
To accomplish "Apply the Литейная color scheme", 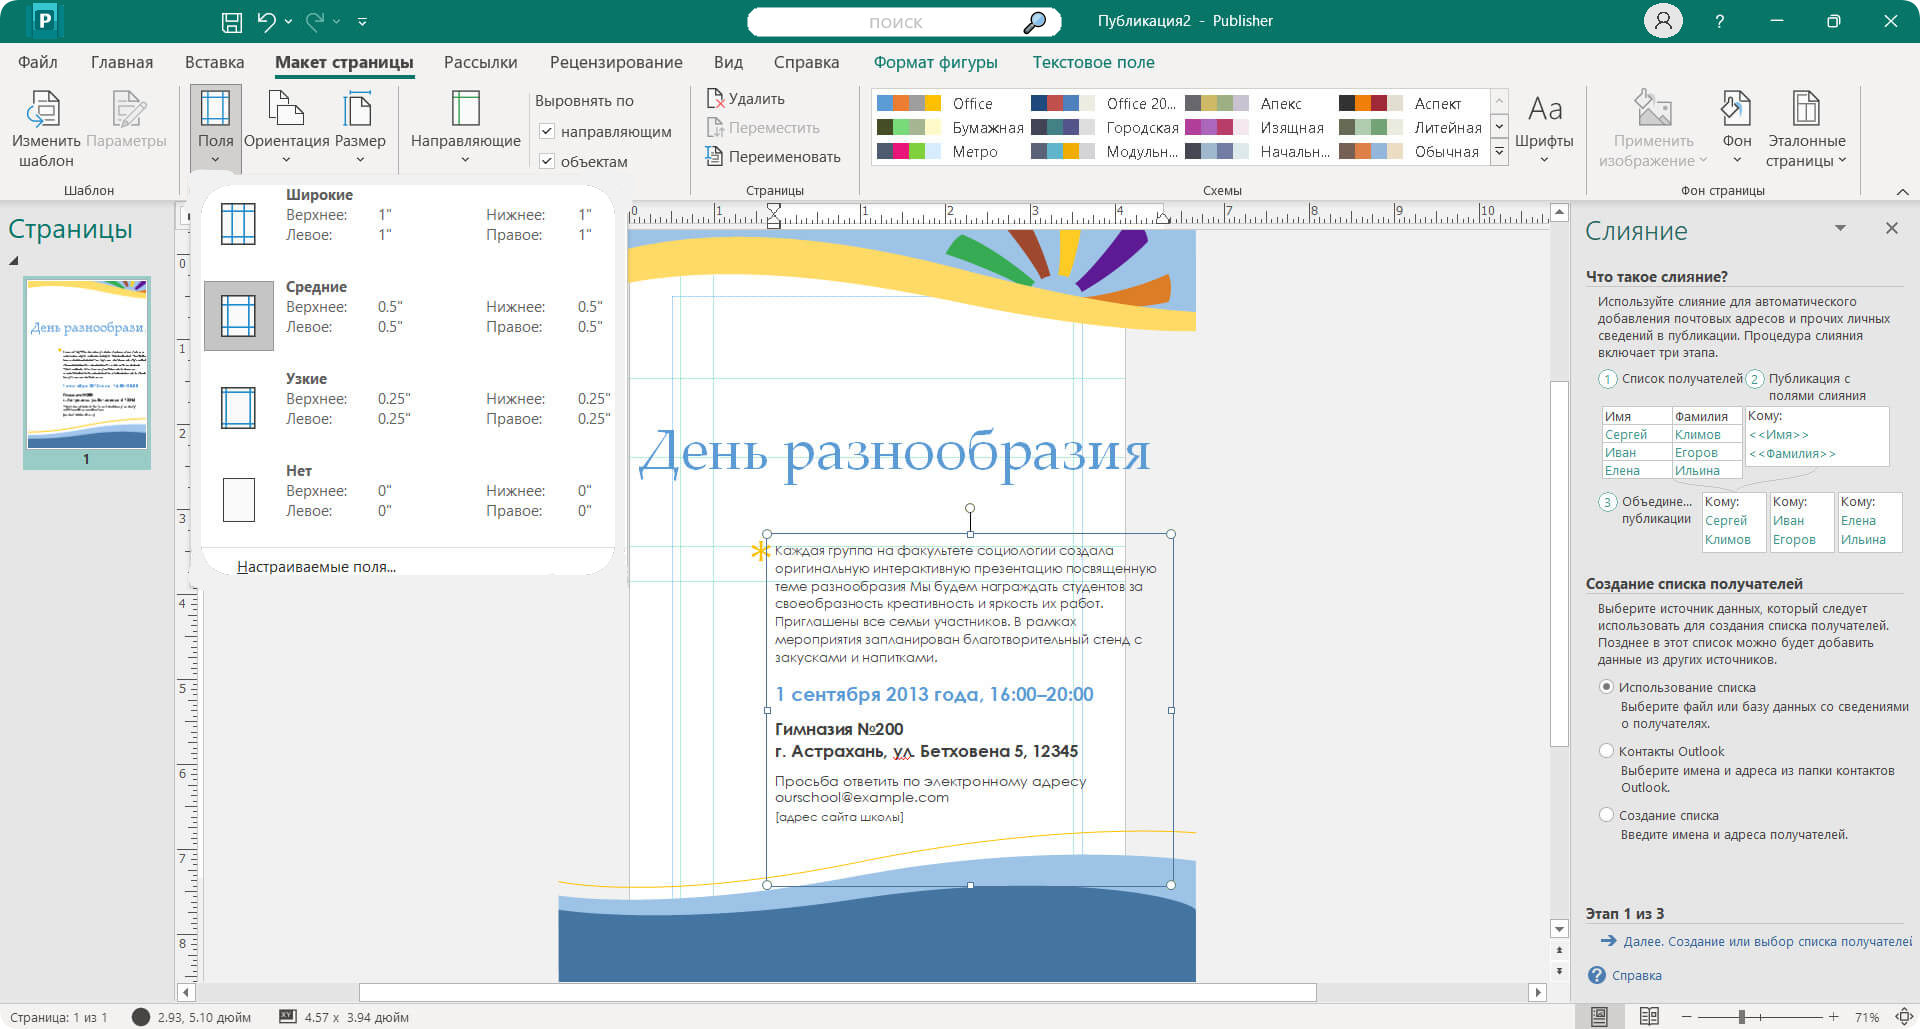I will 1410,127.
